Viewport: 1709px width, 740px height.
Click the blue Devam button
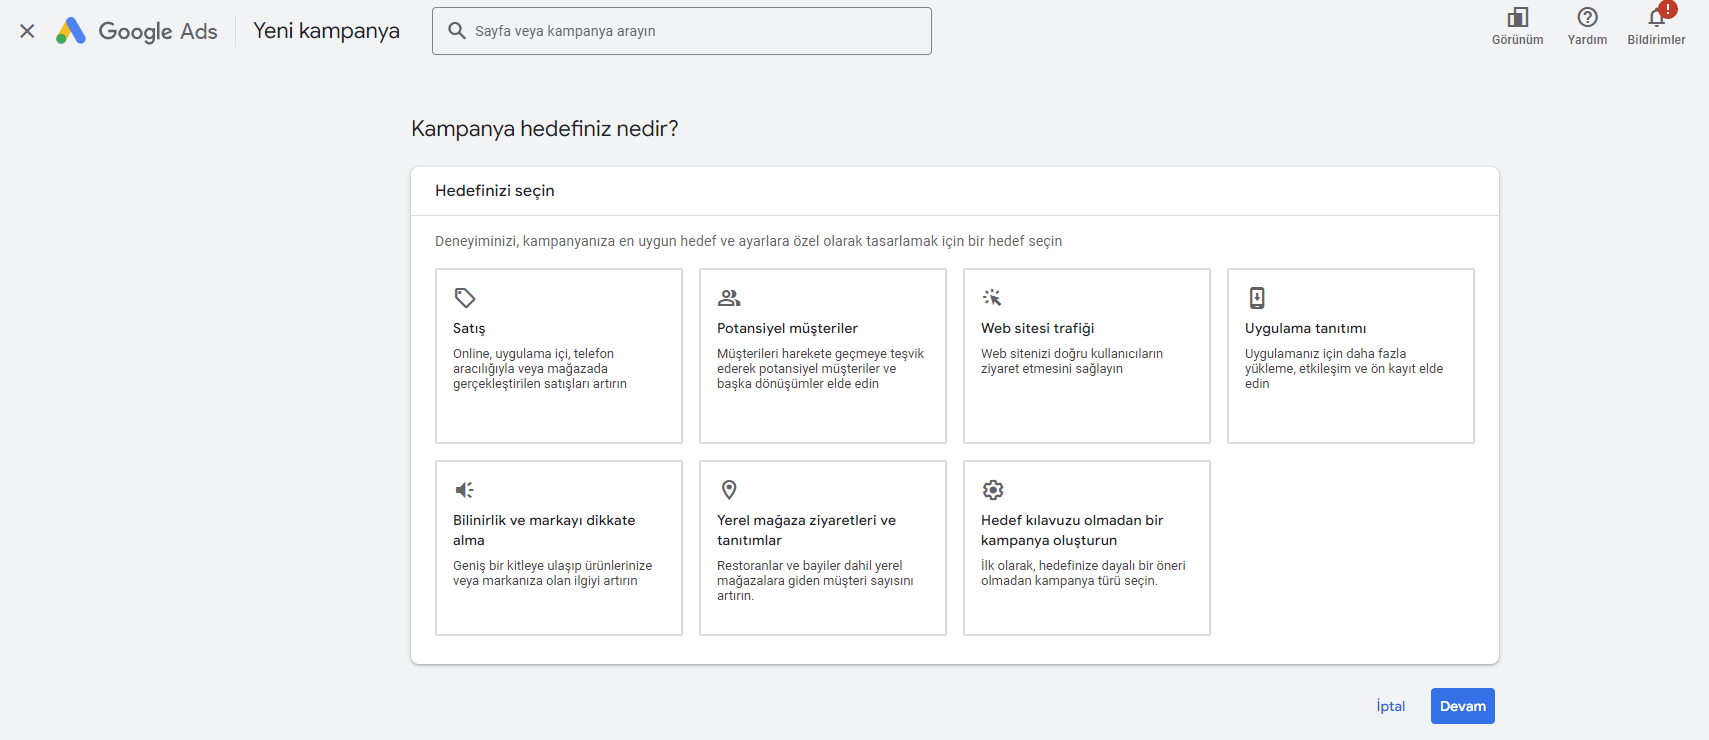pos(1462,706)
